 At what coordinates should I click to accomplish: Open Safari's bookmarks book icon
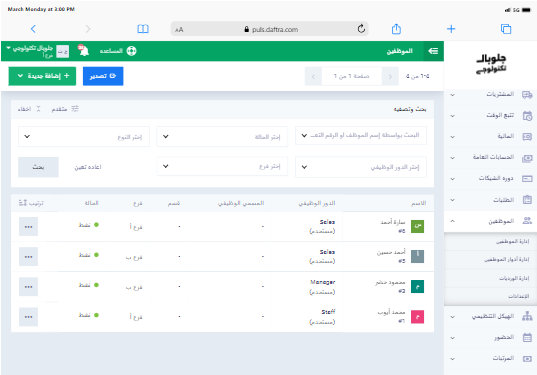point(143,29)
